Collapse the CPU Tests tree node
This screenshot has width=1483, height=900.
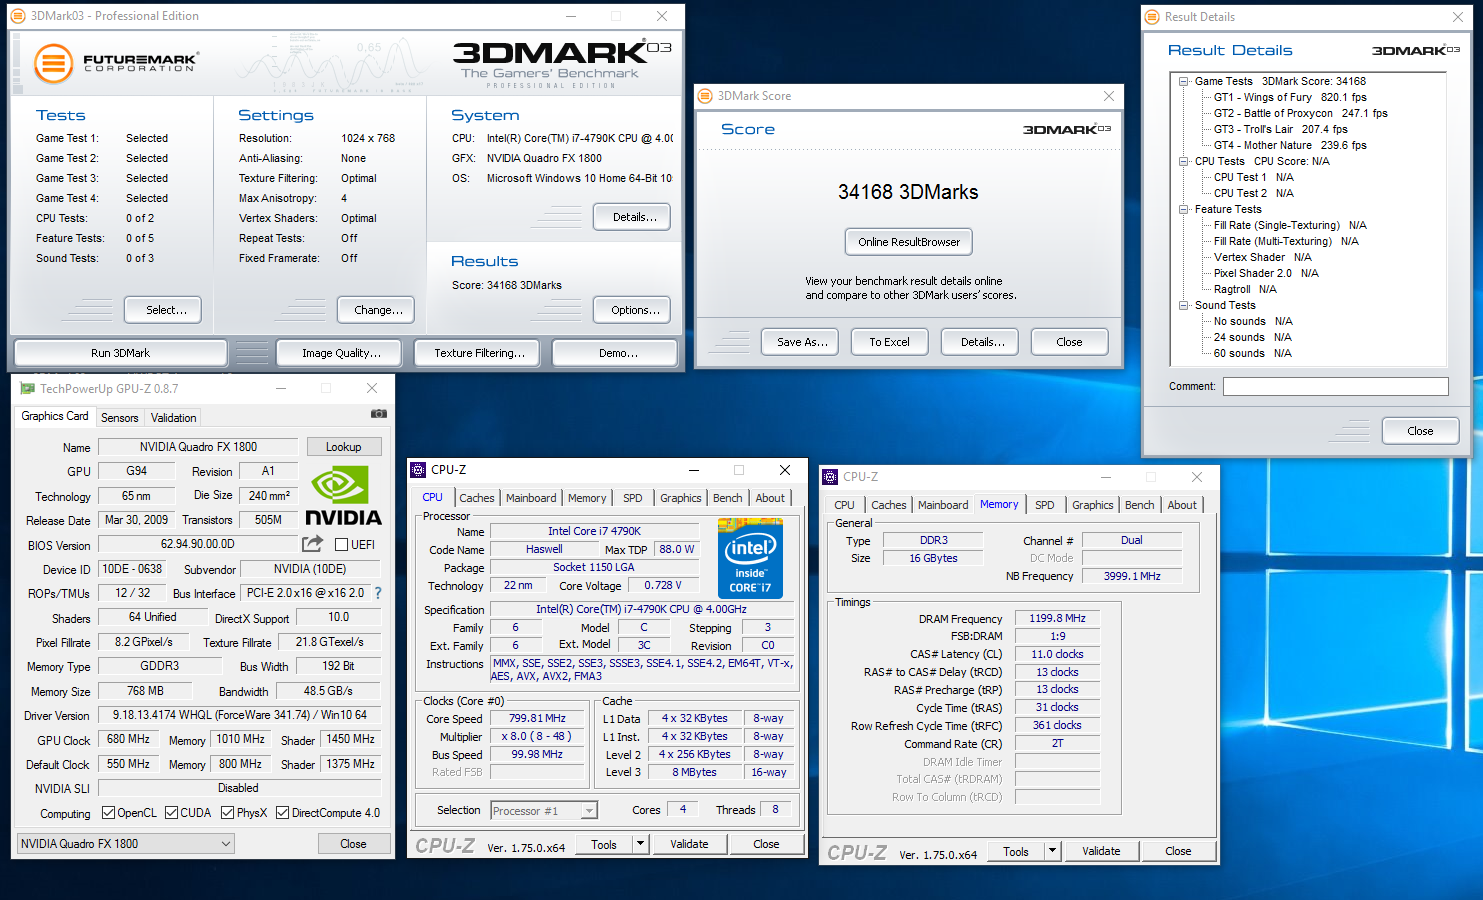point(1183,162)
